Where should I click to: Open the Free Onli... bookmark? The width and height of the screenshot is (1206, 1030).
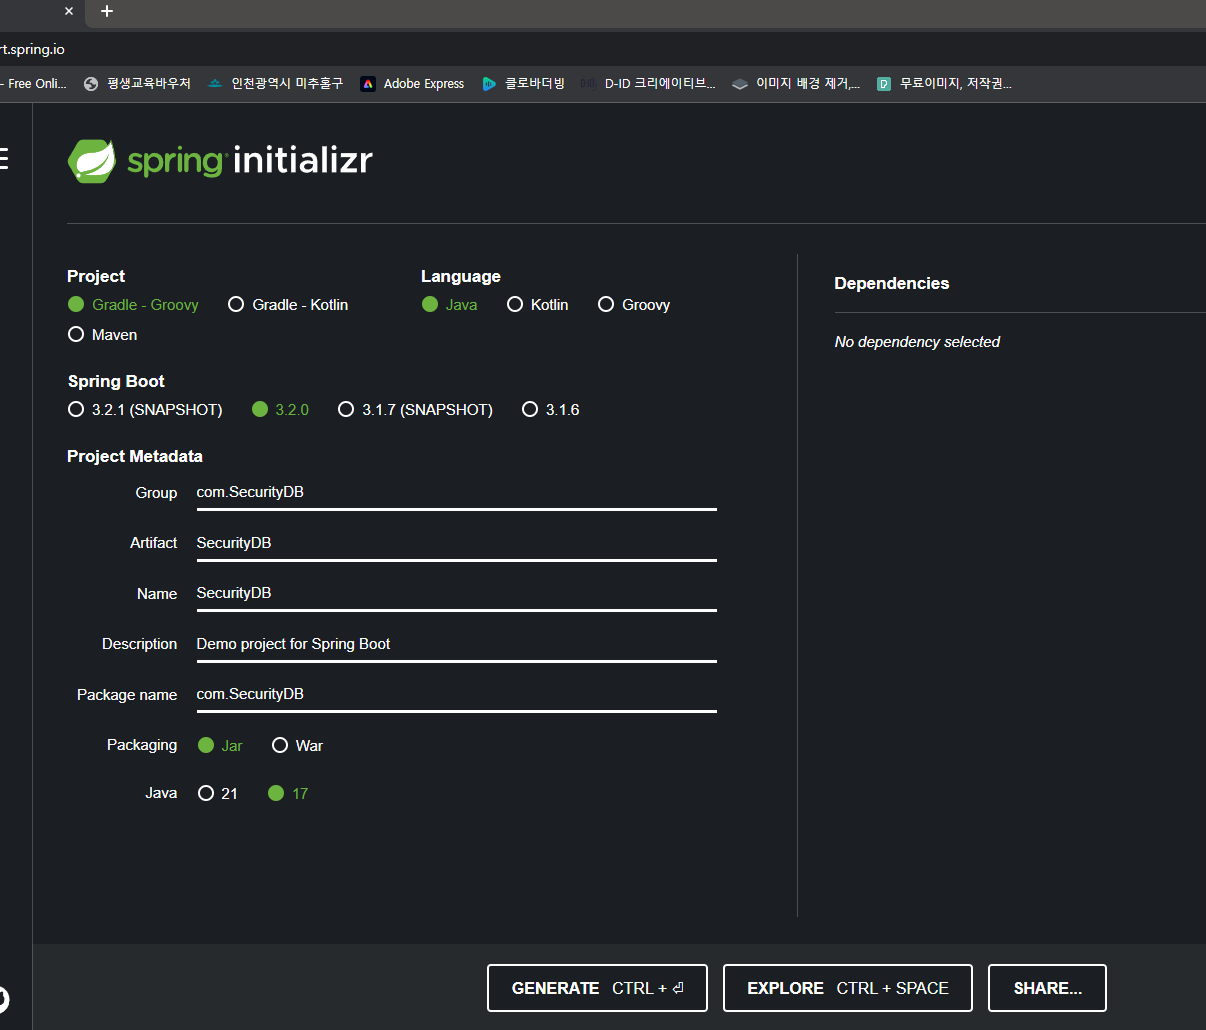(x=33, y=84)
